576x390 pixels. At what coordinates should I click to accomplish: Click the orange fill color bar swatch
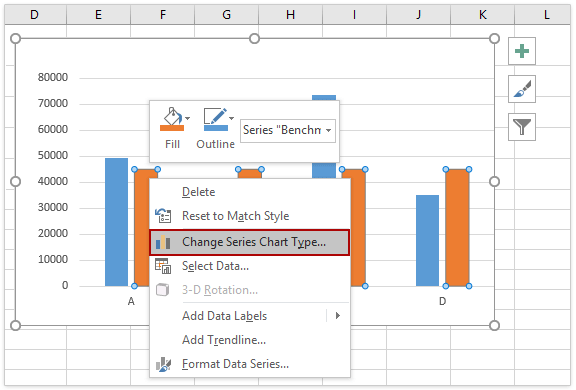coord(172,128)
